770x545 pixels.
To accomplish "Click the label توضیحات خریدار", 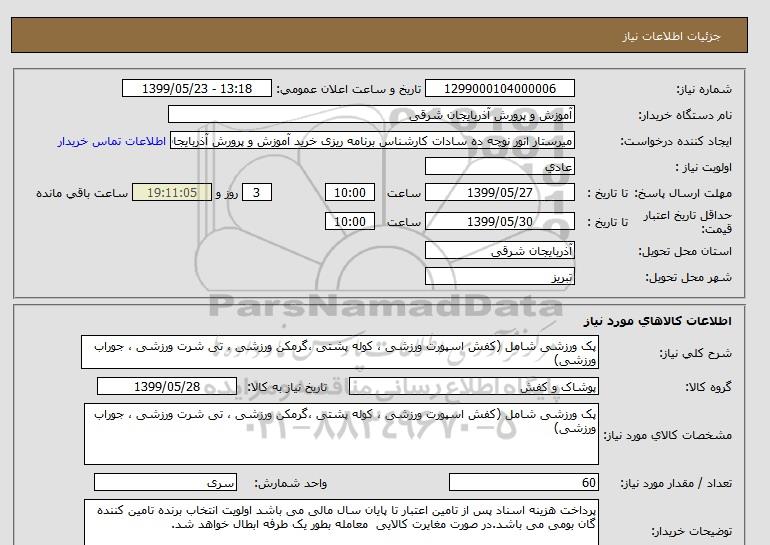I will click(x=691, y=531).
